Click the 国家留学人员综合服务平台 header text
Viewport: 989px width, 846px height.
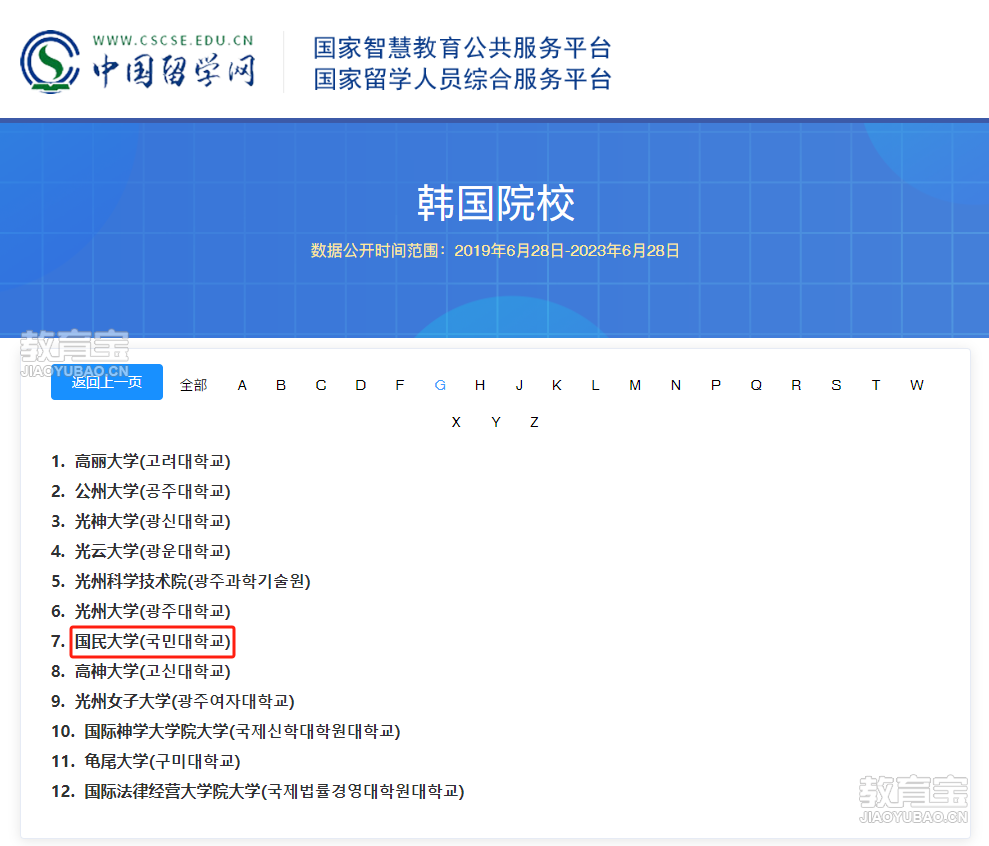pyautogui.click(x=462, y=79)
